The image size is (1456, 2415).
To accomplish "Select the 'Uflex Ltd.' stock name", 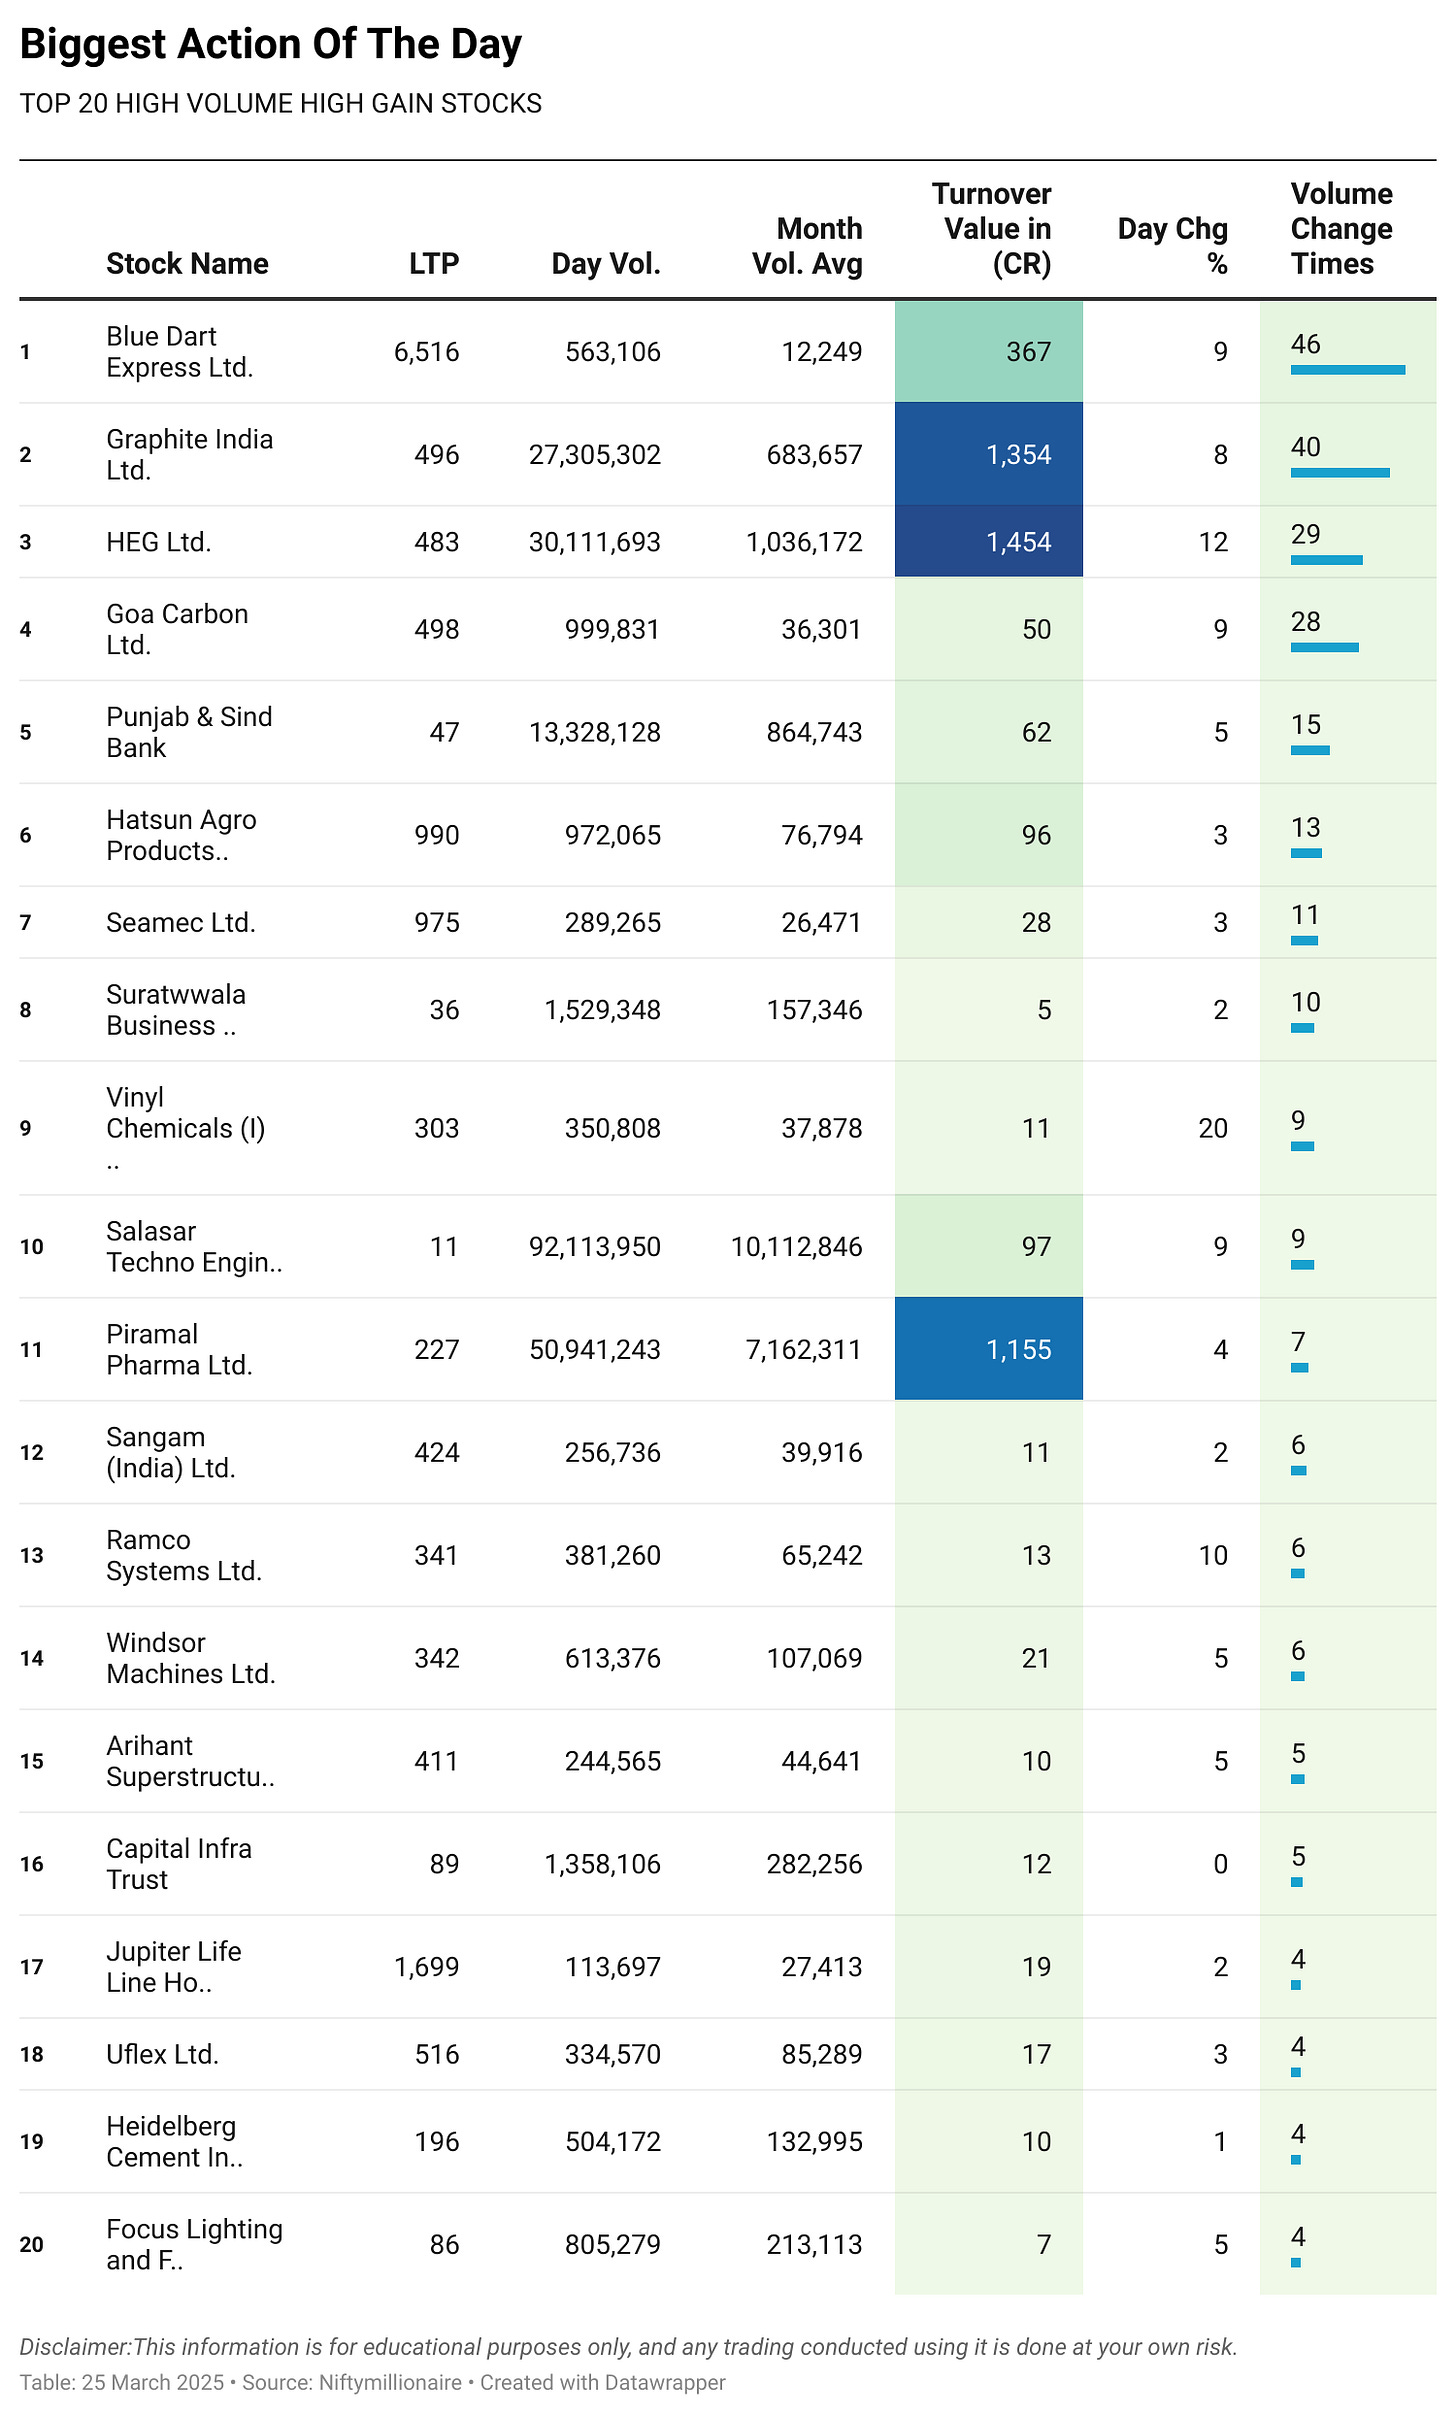I will coord(163,2055).
